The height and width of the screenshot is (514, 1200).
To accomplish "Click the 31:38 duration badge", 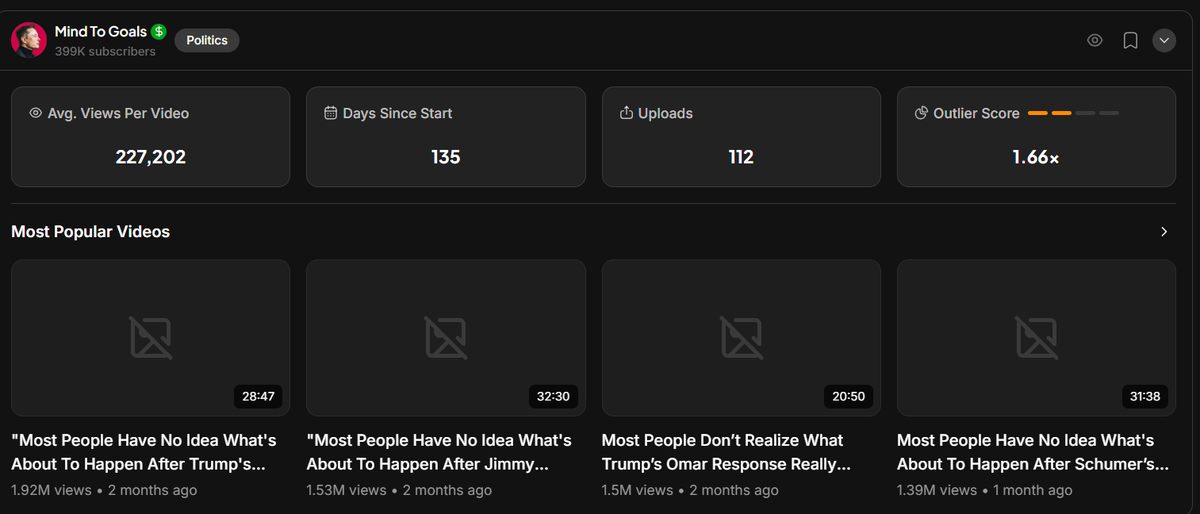I will tap(1144, 396).
